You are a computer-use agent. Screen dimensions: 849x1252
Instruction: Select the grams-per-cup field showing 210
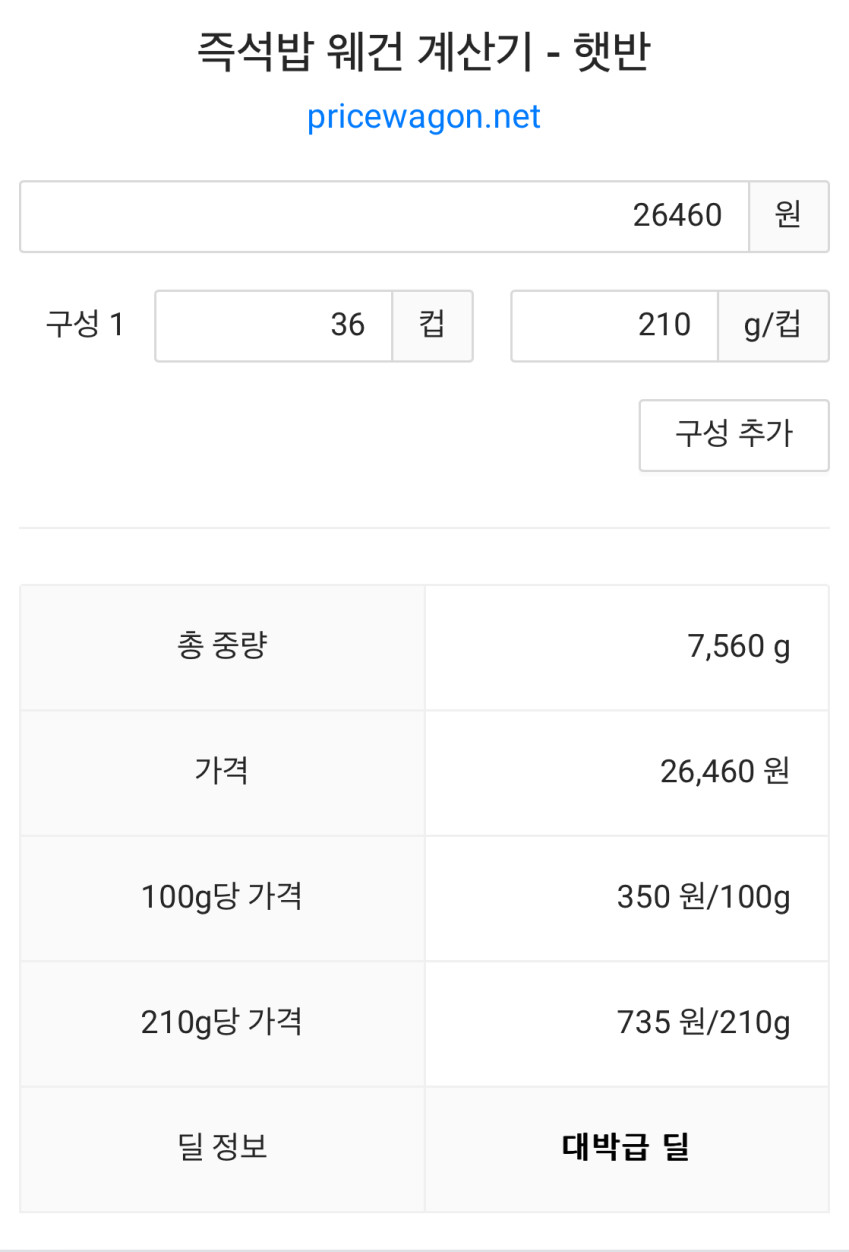(x=614, y=325)
